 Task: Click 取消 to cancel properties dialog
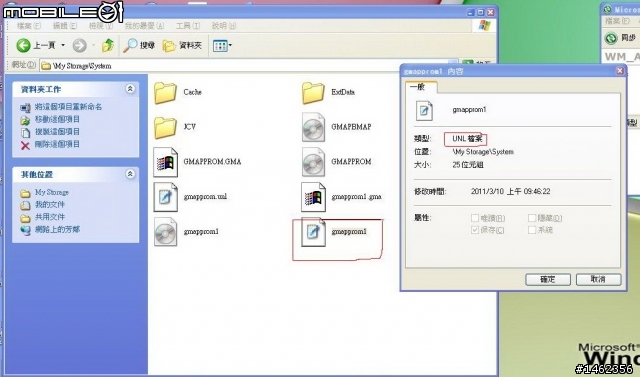click(x=598, y=279)
